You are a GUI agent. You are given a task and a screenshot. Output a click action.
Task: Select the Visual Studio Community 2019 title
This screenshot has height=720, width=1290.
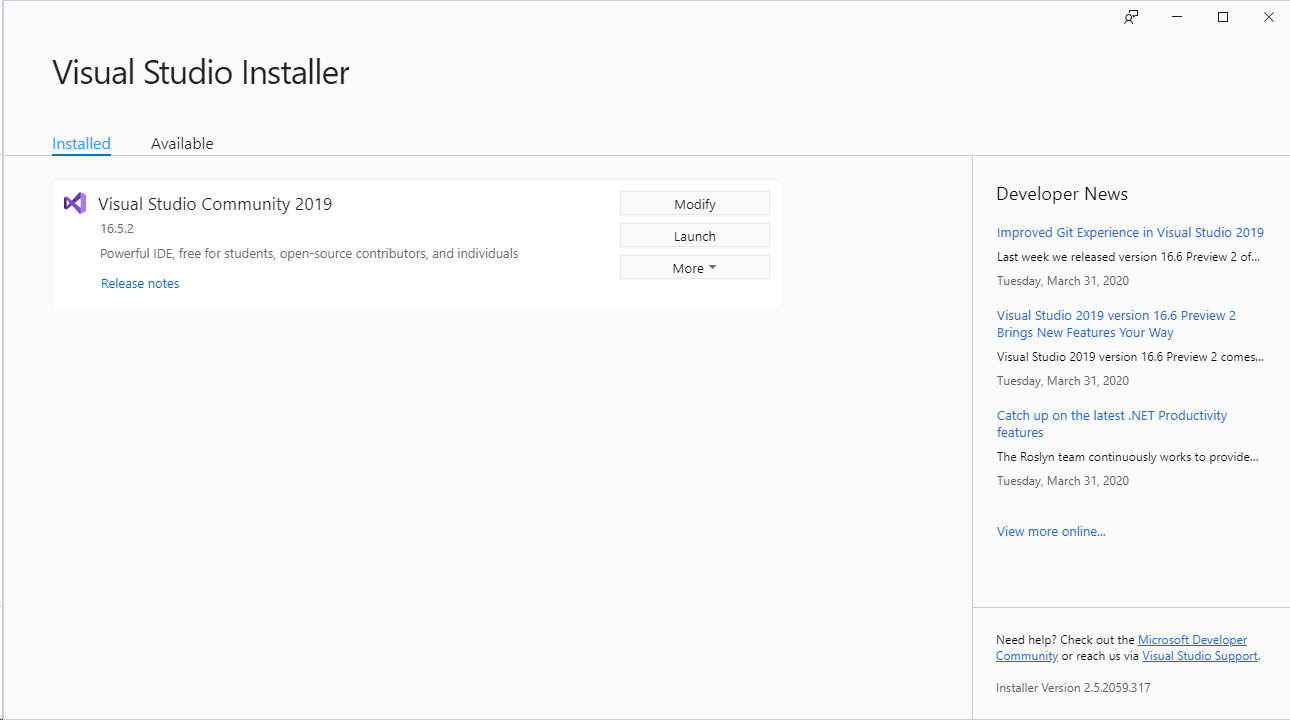tap(215, 204)
